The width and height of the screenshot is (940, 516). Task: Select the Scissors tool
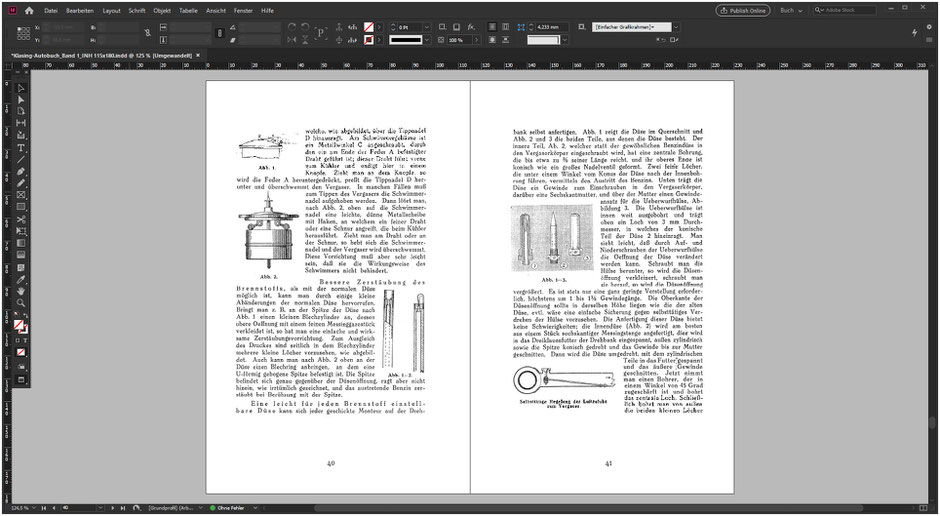click(x=21, y=219)
